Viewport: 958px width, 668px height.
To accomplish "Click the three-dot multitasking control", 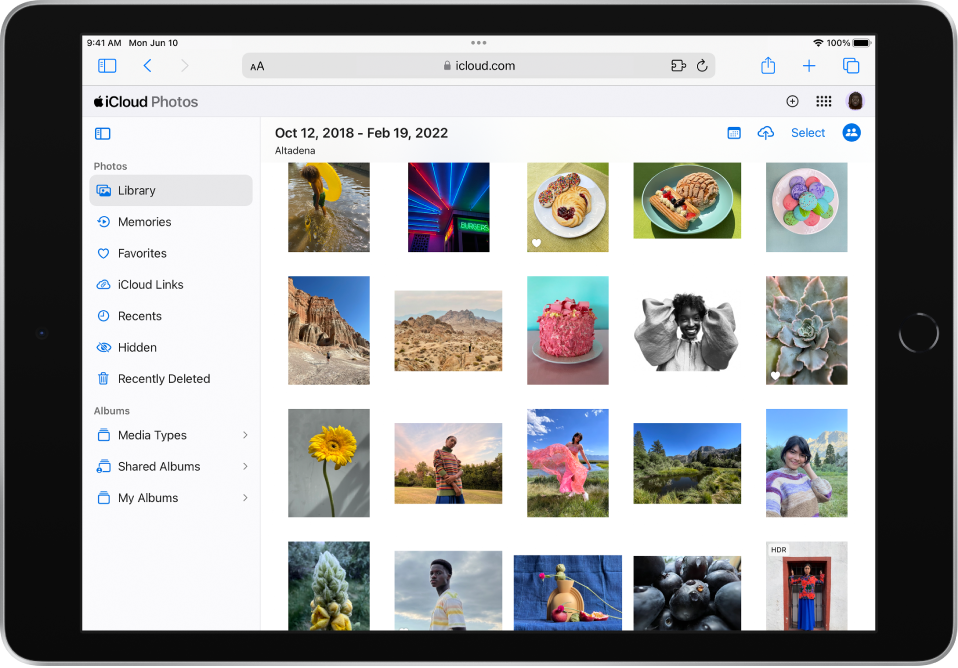I will click(478, 43).
